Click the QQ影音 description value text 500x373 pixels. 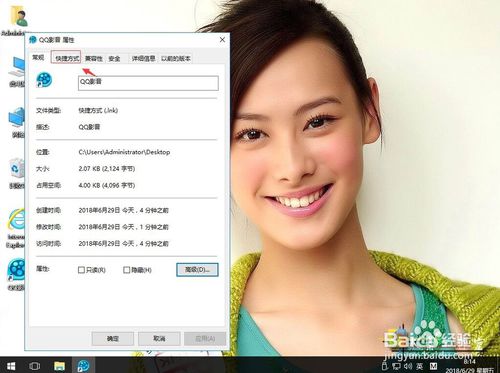tap(89, 127)
